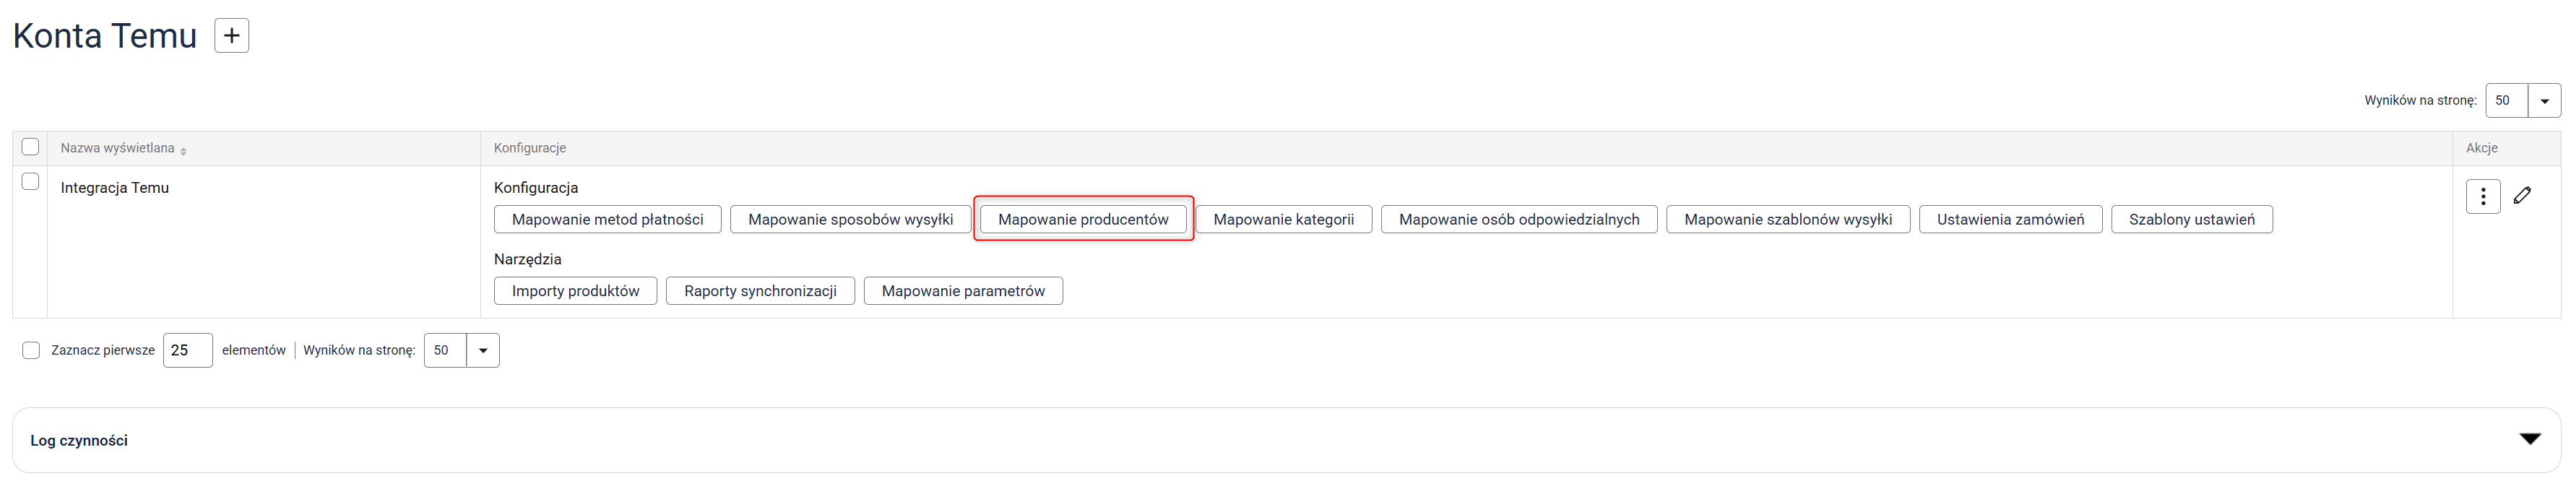
Task: Open top Wyników na stronę dropdown
Action: pos(2543,101)
